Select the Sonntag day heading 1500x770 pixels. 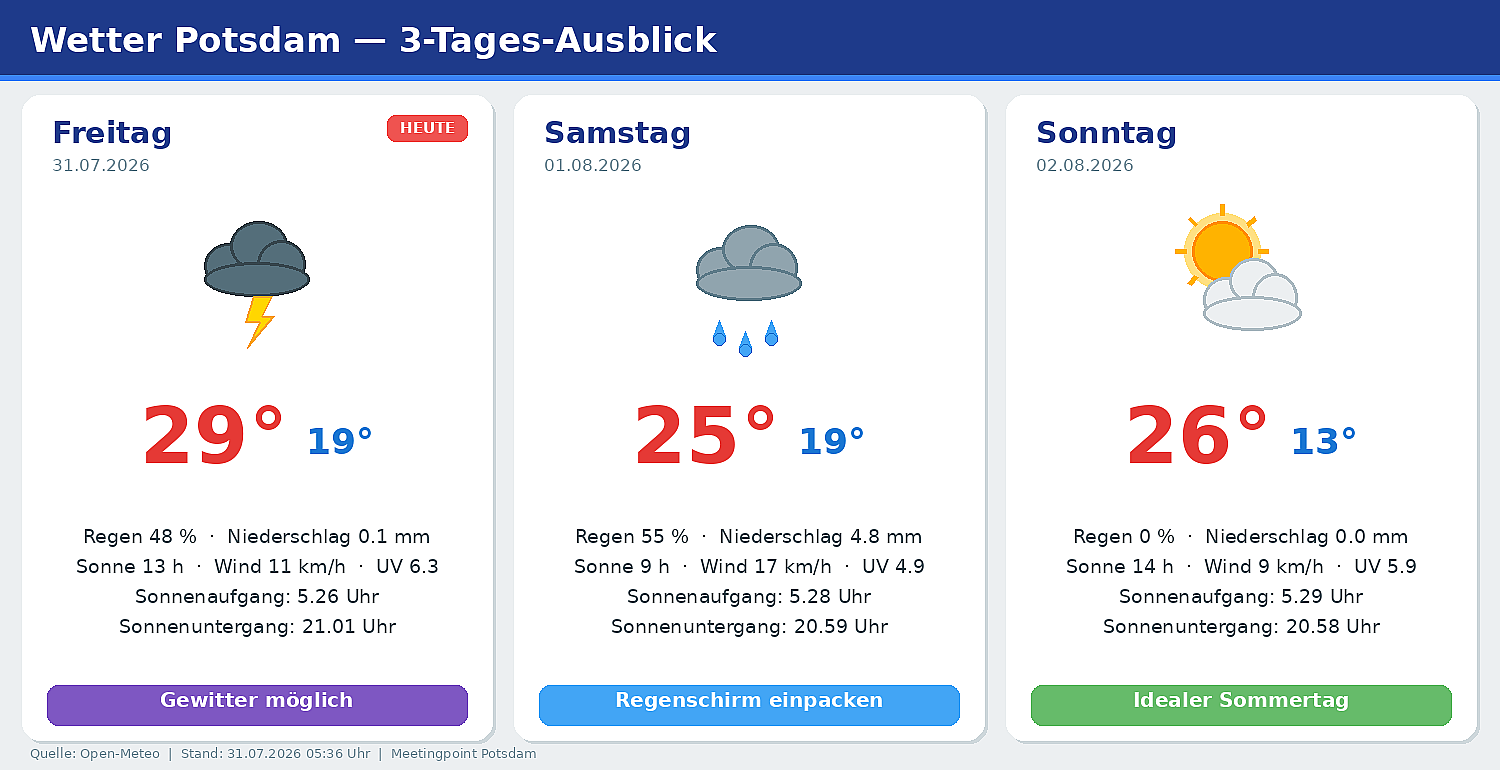click(1106, 133)
